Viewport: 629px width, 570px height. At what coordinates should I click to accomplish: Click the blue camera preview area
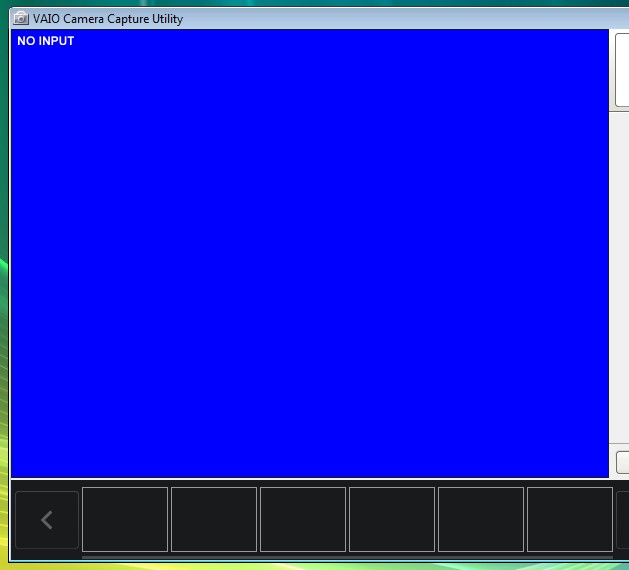pos(309,260)
